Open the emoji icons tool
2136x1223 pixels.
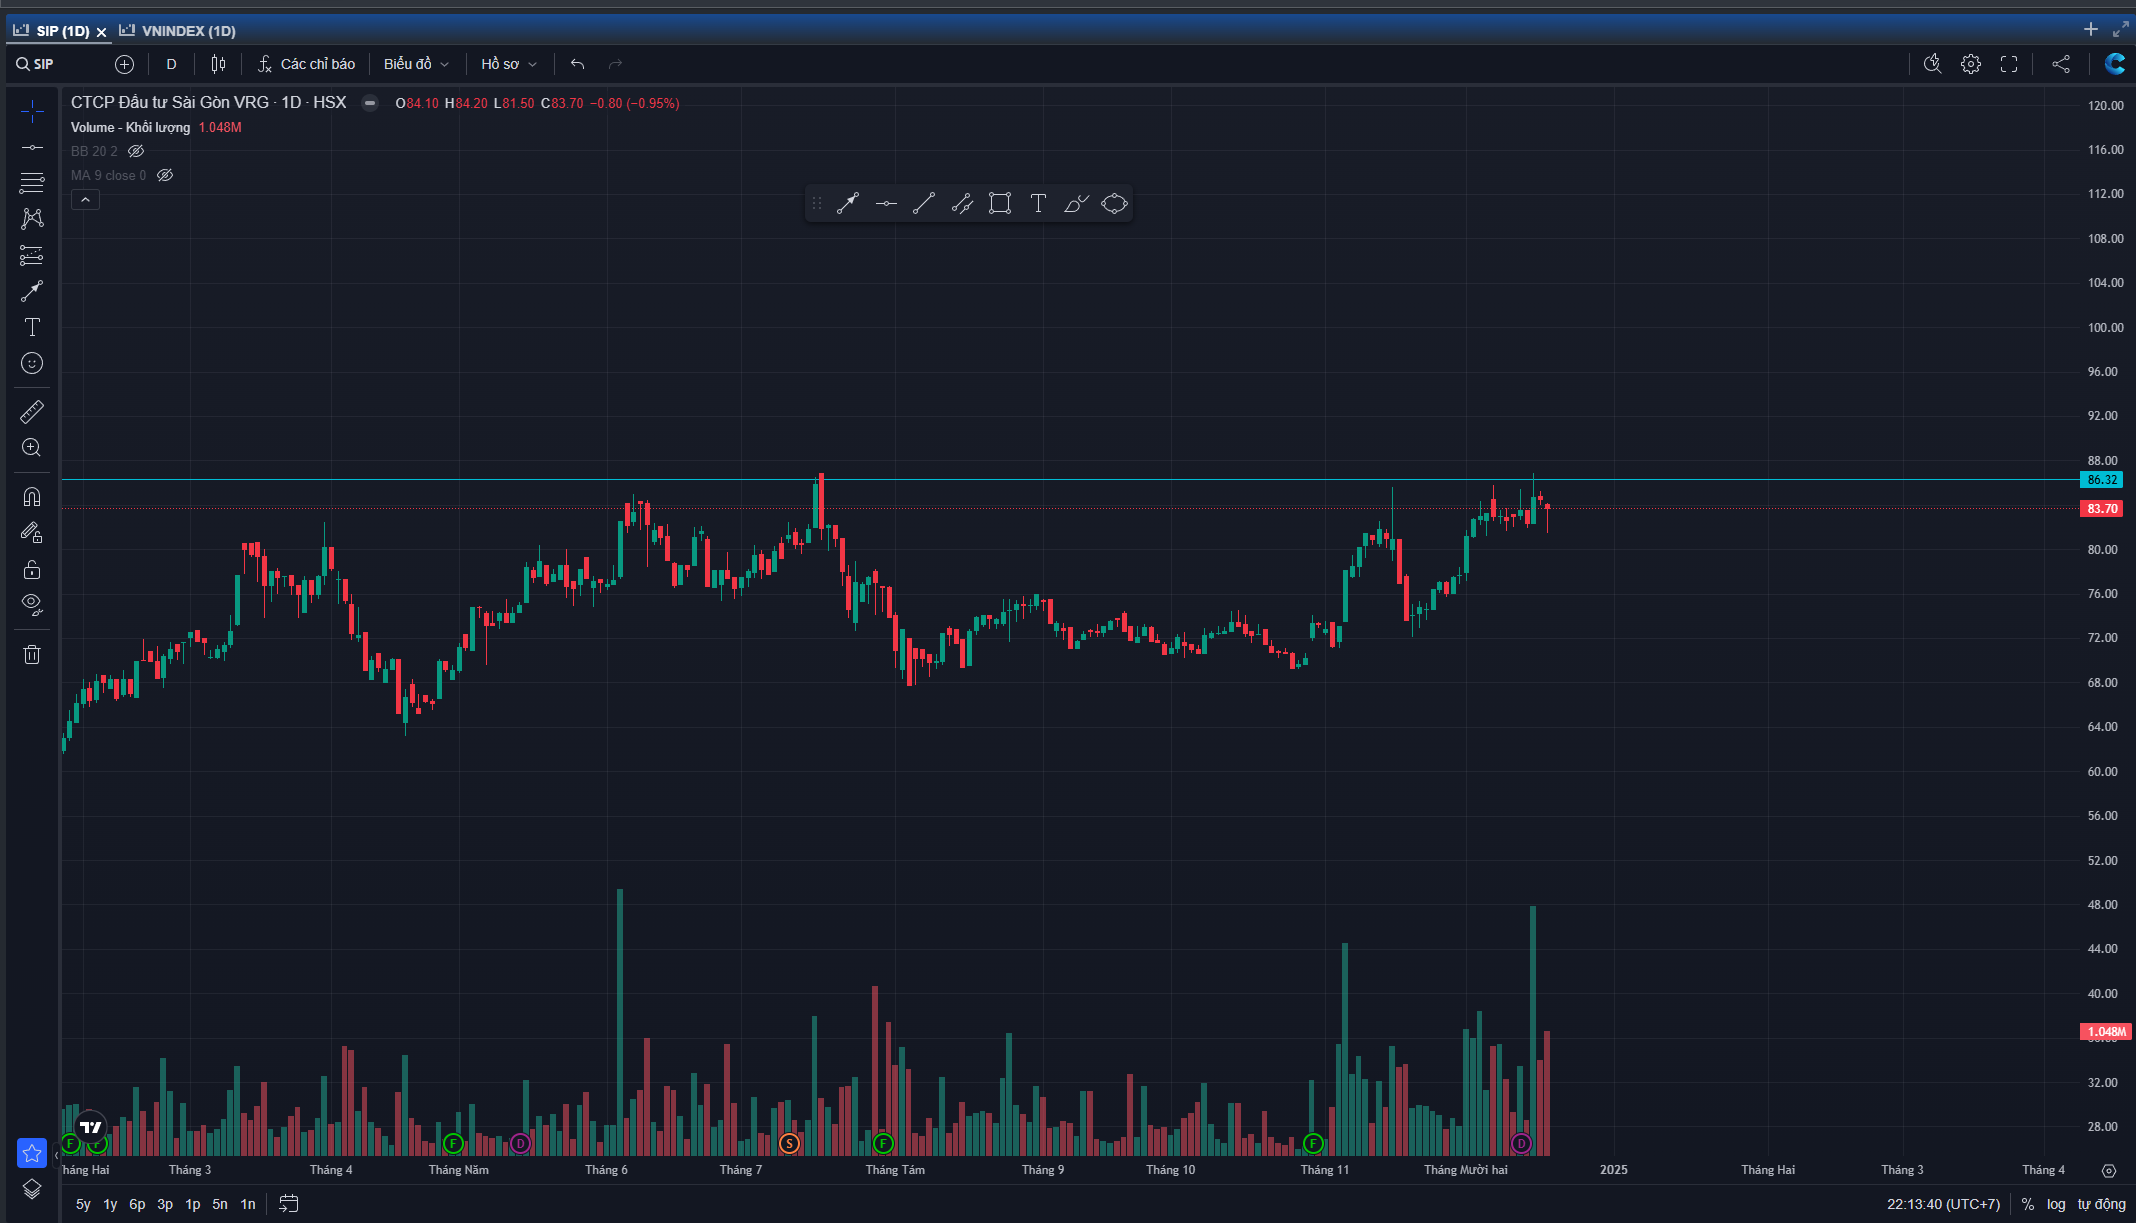pos(32,363)
